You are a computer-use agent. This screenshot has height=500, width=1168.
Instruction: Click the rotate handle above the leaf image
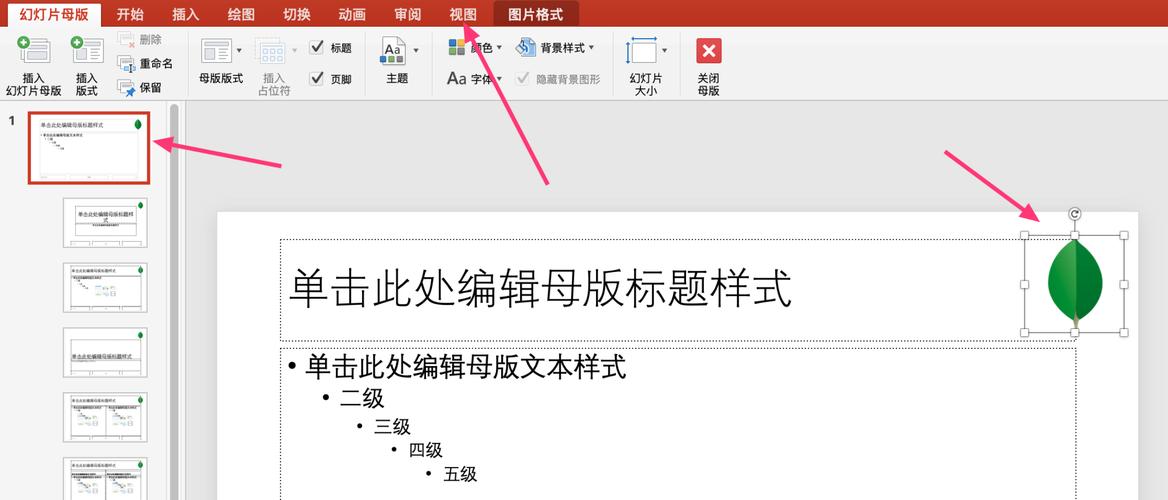click(x=1074, y=214)
